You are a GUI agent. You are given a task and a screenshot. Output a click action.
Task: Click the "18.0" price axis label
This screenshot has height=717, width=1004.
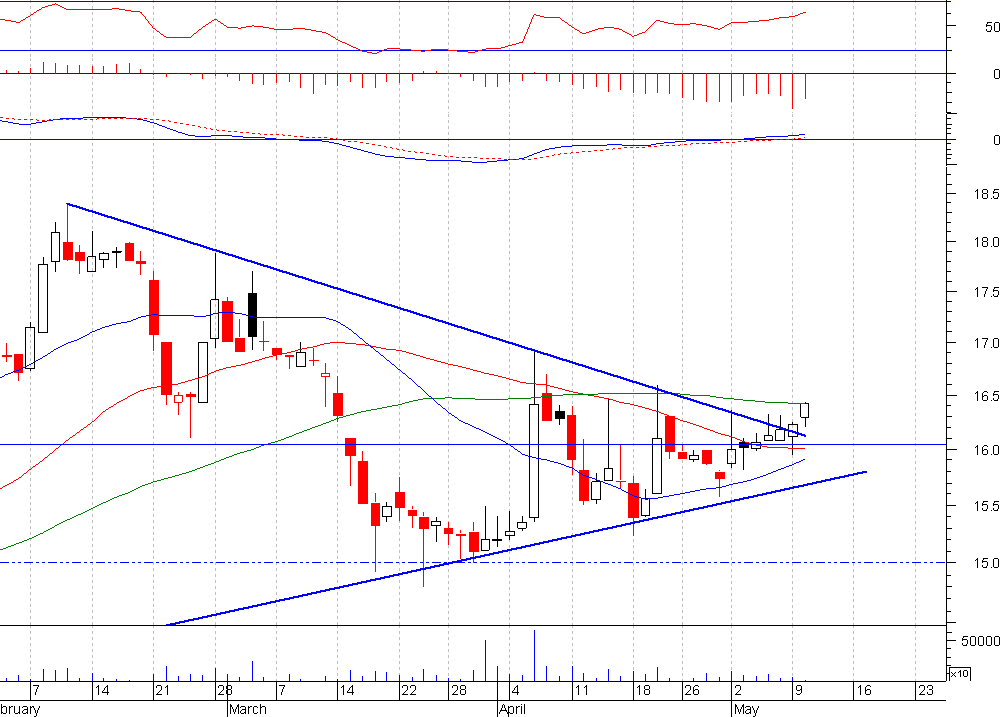click(985, 243)
